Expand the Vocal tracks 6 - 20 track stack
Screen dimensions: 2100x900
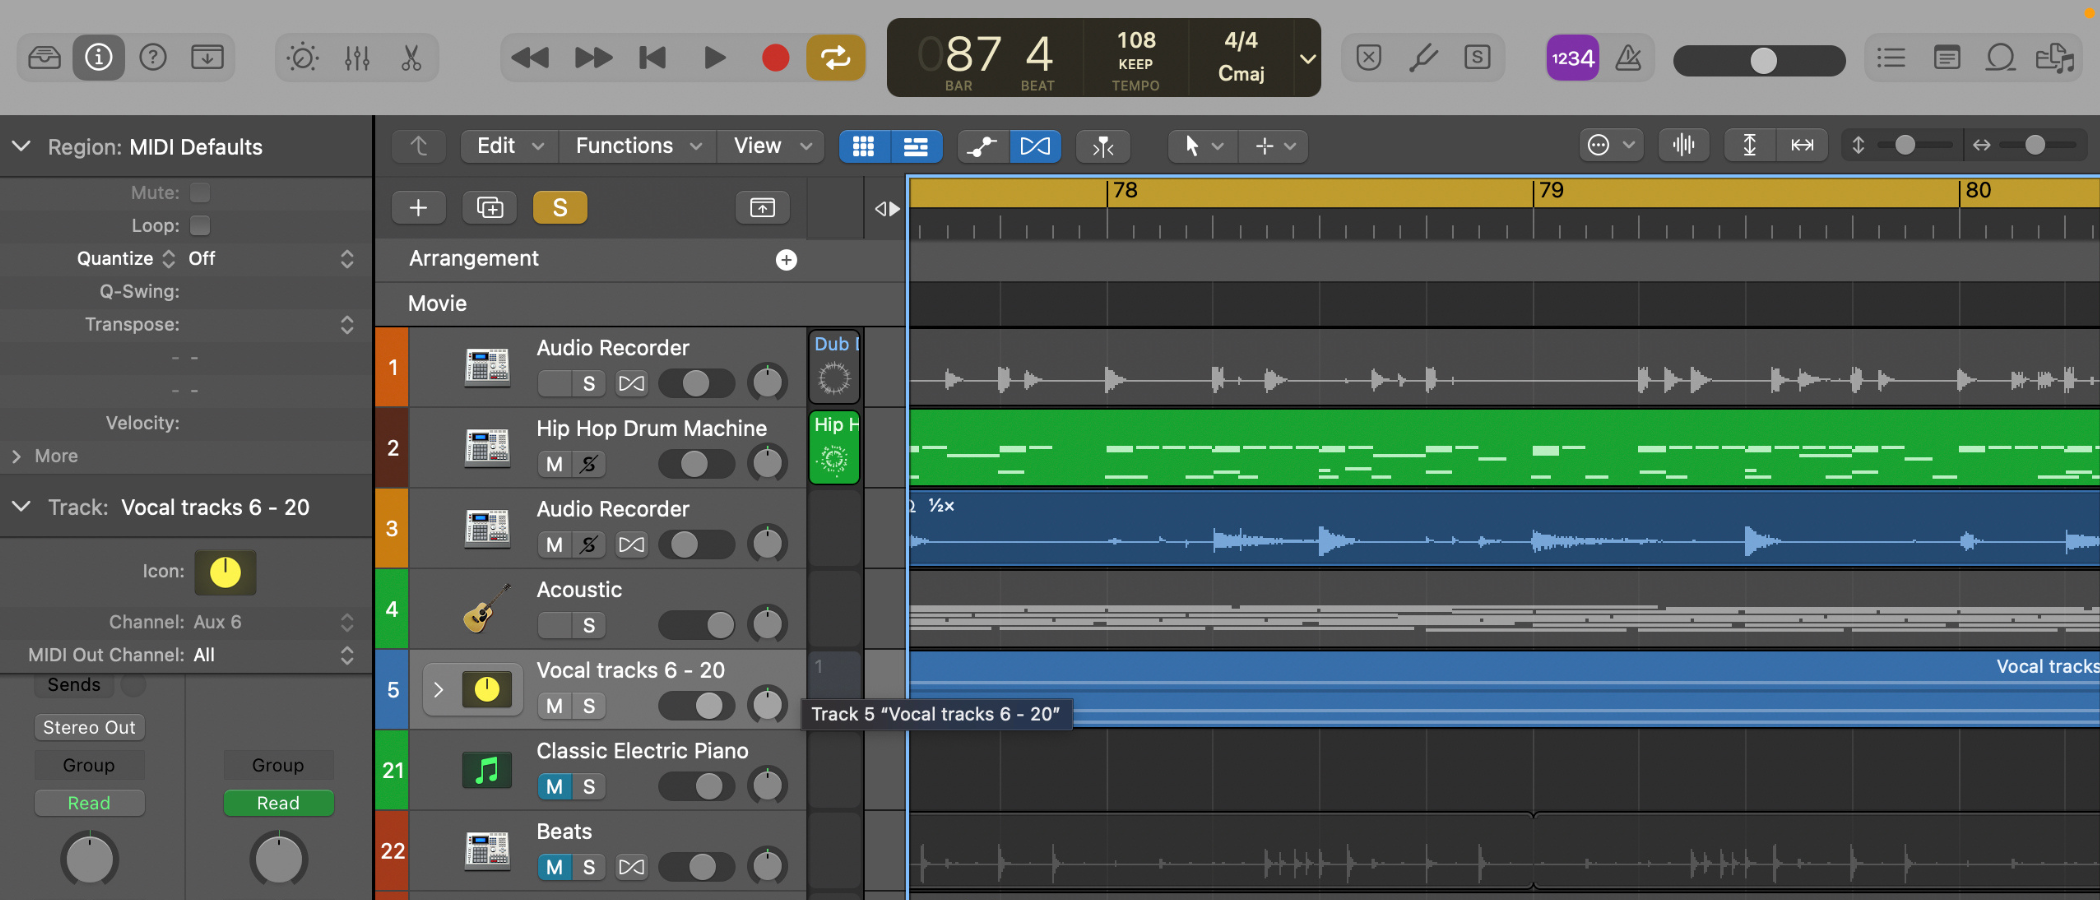(x=438, y=689)
